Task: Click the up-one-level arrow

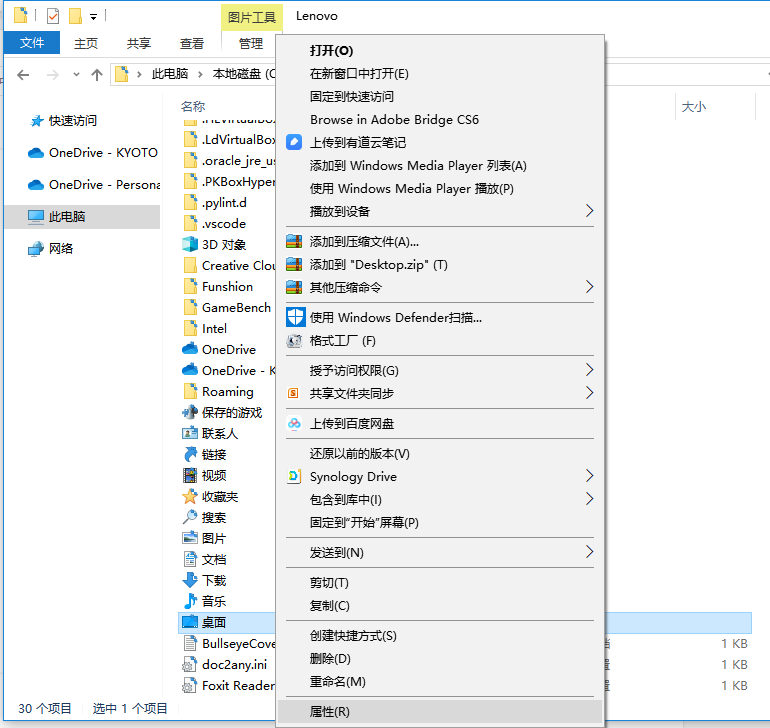Action: pos(97,75)
